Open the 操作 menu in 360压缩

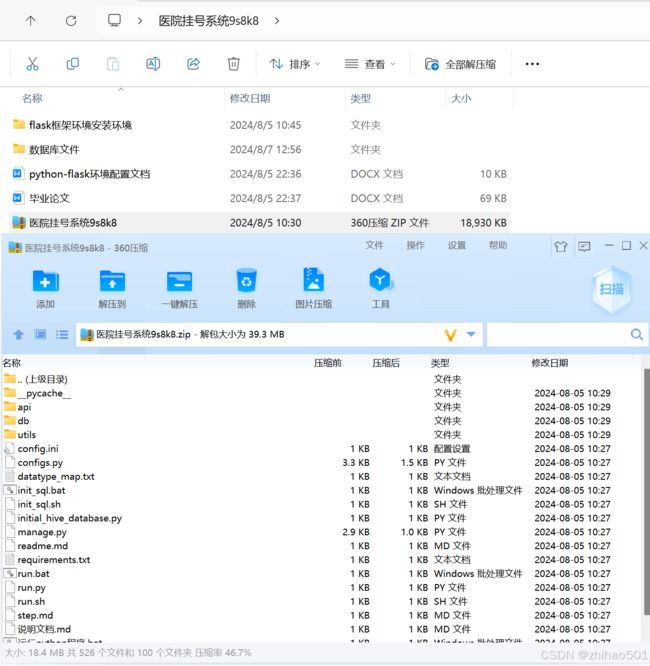coord(415,245)
